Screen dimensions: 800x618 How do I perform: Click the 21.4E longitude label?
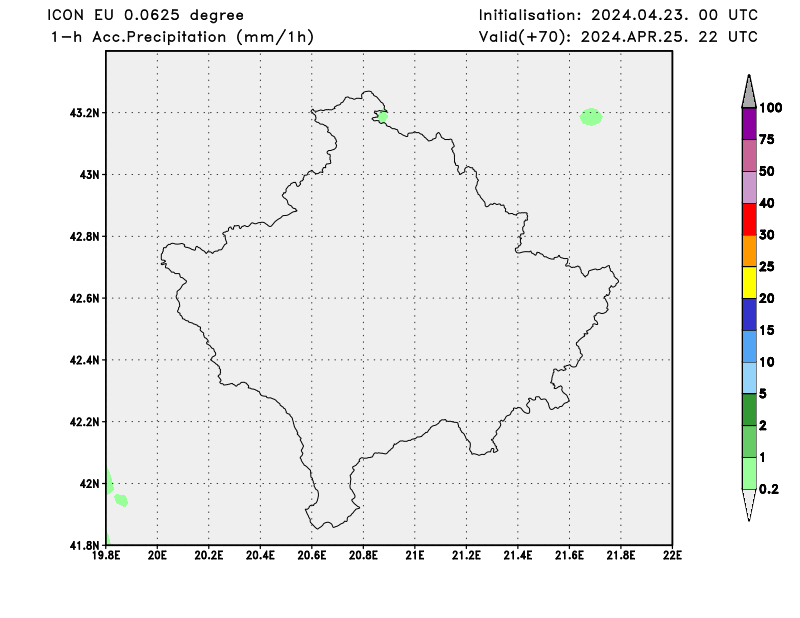point(518,555)
